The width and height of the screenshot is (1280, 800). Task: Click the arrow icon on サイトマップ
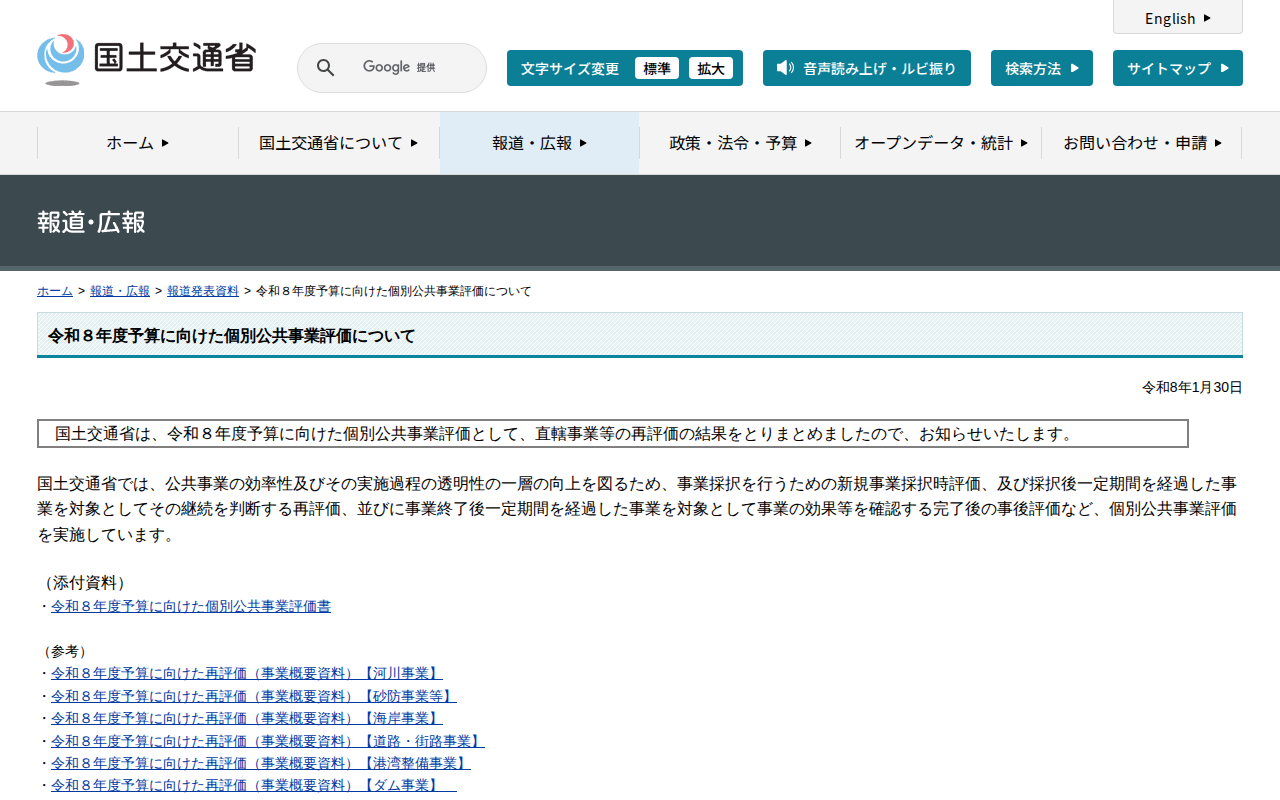pyautogui.click(x=1225, y=68)
